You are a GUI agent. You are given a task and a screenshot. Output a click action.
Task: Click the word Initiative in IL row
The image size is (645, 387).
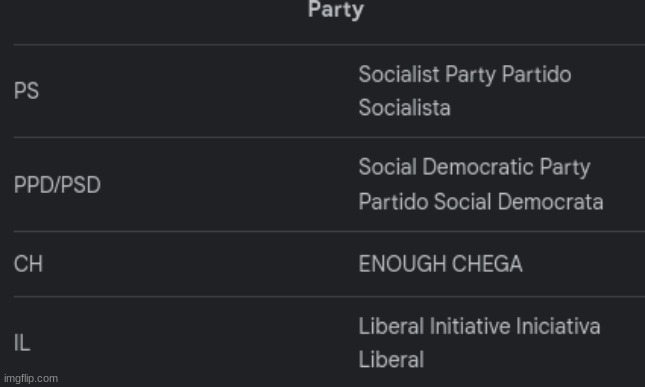pyautogui.click(x=470, y=327)
